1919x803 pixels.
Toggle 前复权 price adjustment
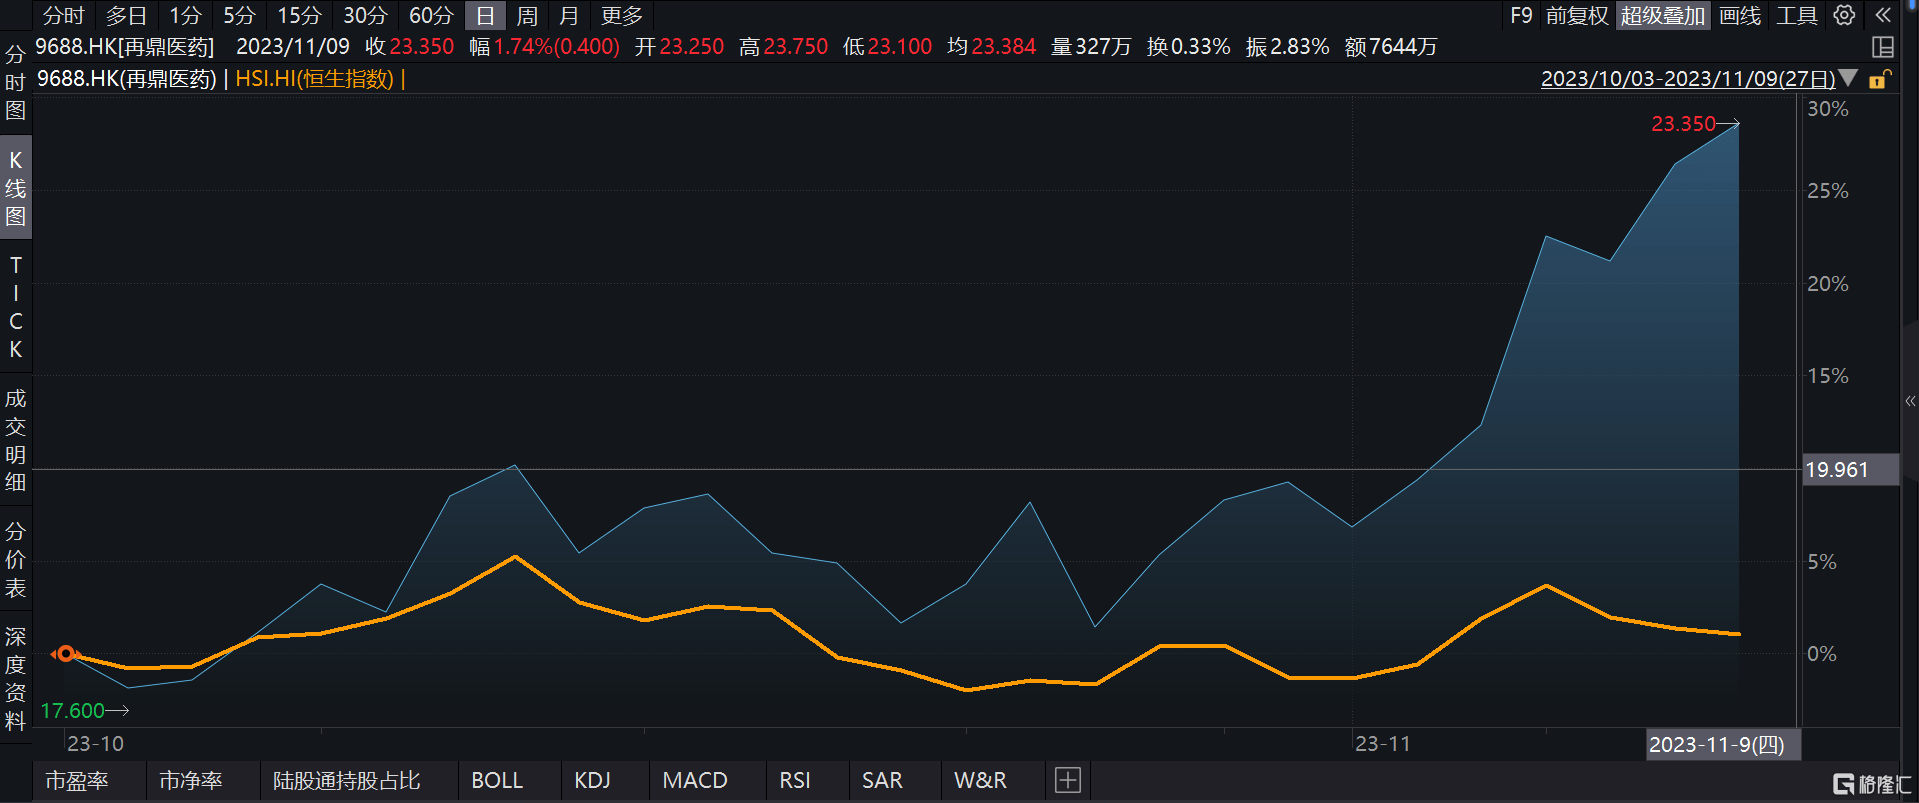1576,15
